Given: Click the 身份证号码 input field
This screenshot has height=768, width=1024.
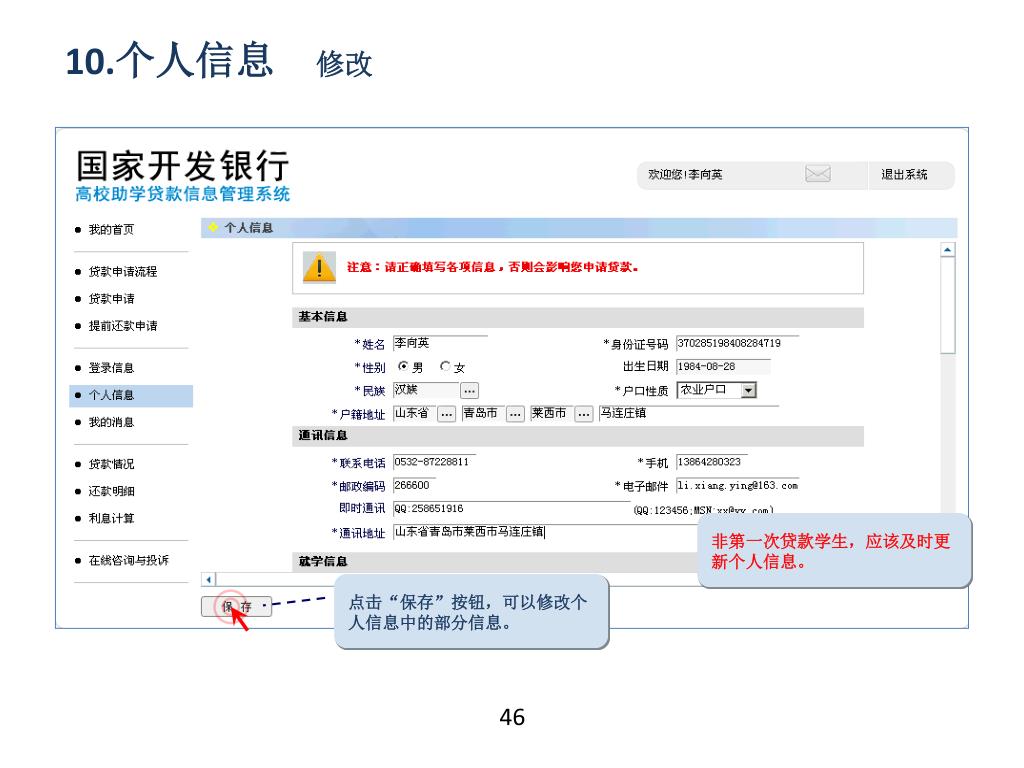Looking at the screenshot, I should pos(737,344).
